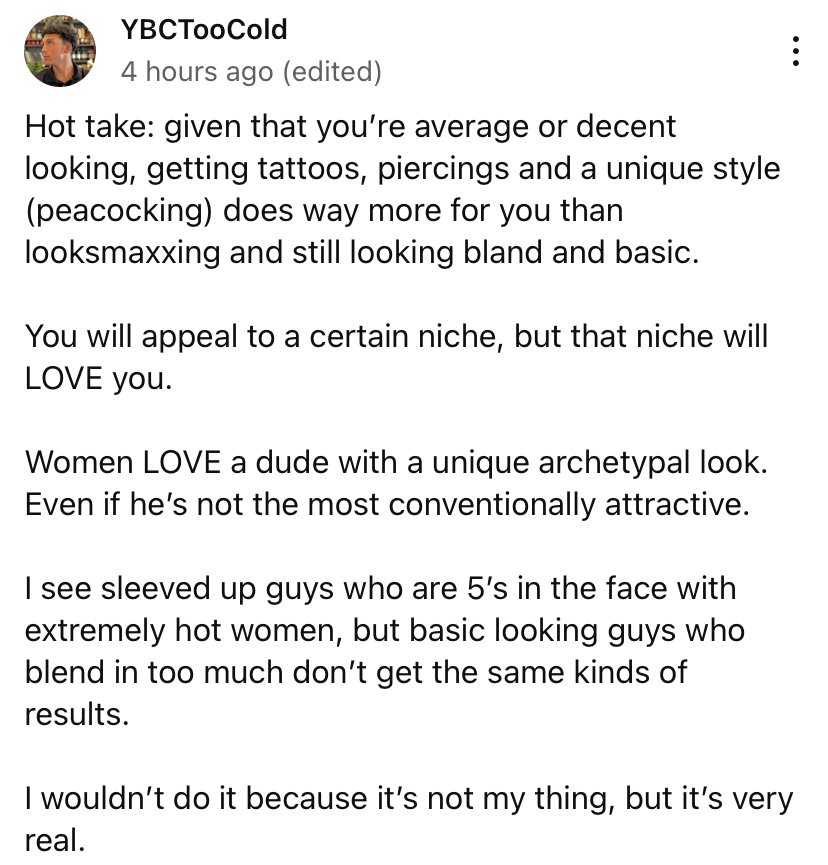828x865 pixels.
Task: Click the phrase "bland and basic."
Action: tap(580, 253)
